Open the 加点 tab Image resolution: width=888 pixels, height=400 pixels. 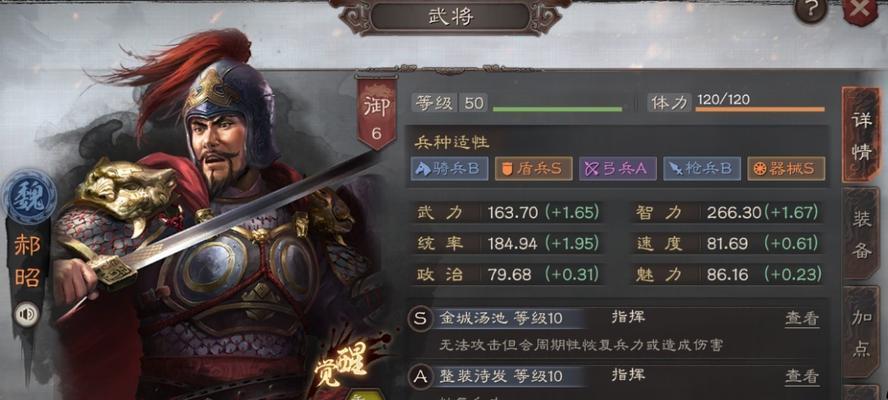861,334
